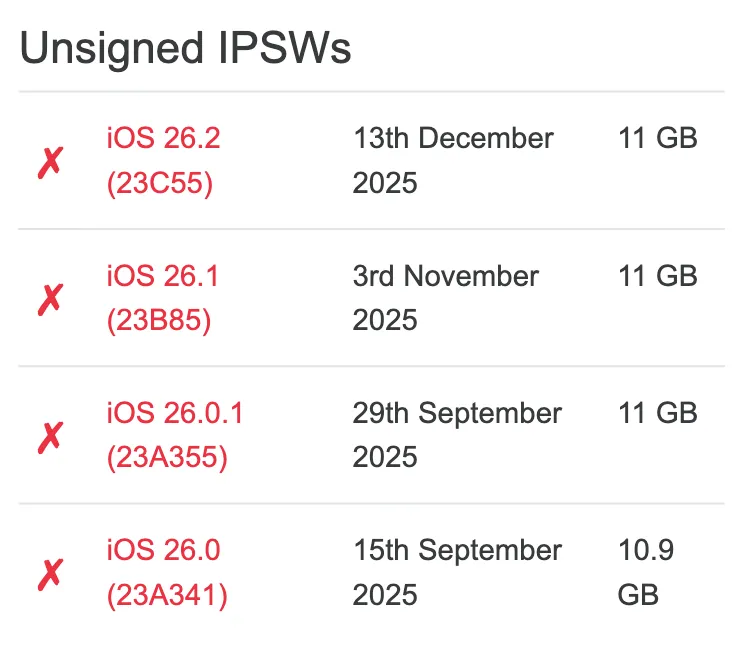The height and width of the screenshot is (646, 750).
Task: Click the red X icon beside iOS 26.1
Action: pos(50,299)
